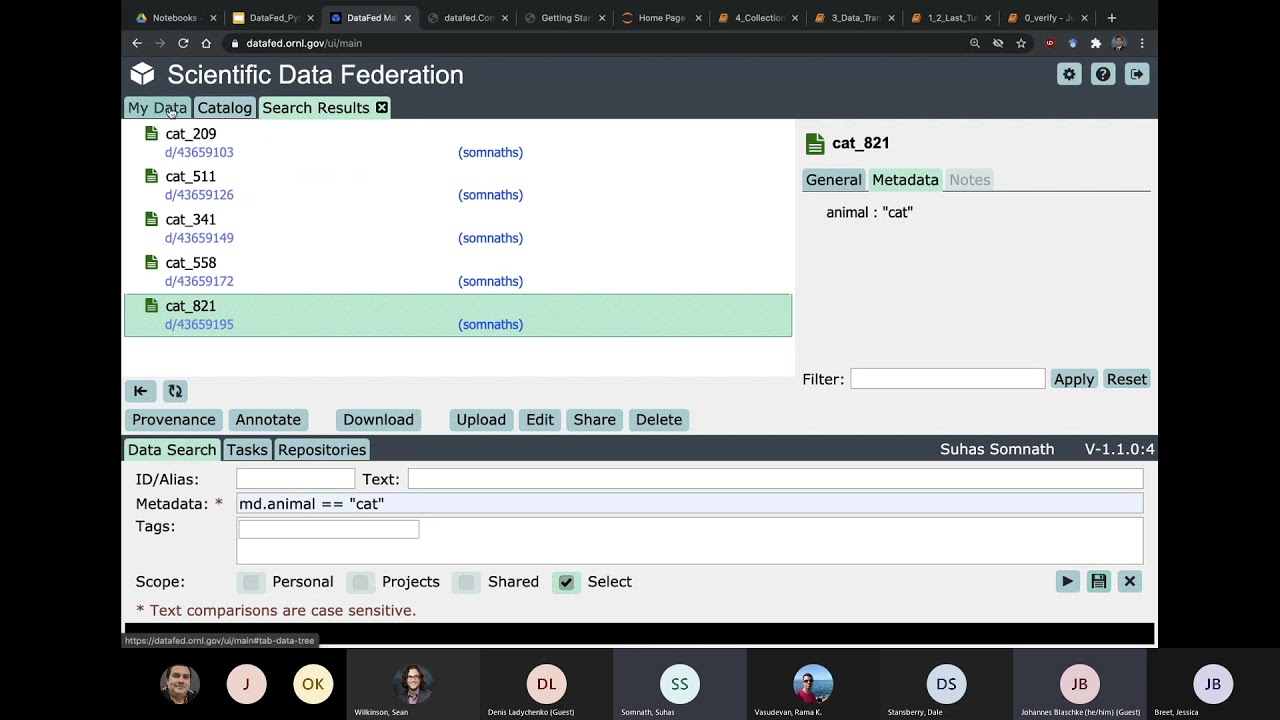Open the Metadata details tab
Viewport: 1280px width, 720px height.
(905, 180)
